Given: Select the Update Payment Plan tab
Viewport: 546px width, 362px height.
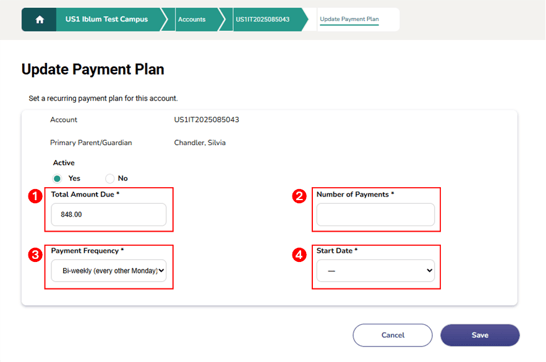Looking at the screenshot, I should [349, 19].
